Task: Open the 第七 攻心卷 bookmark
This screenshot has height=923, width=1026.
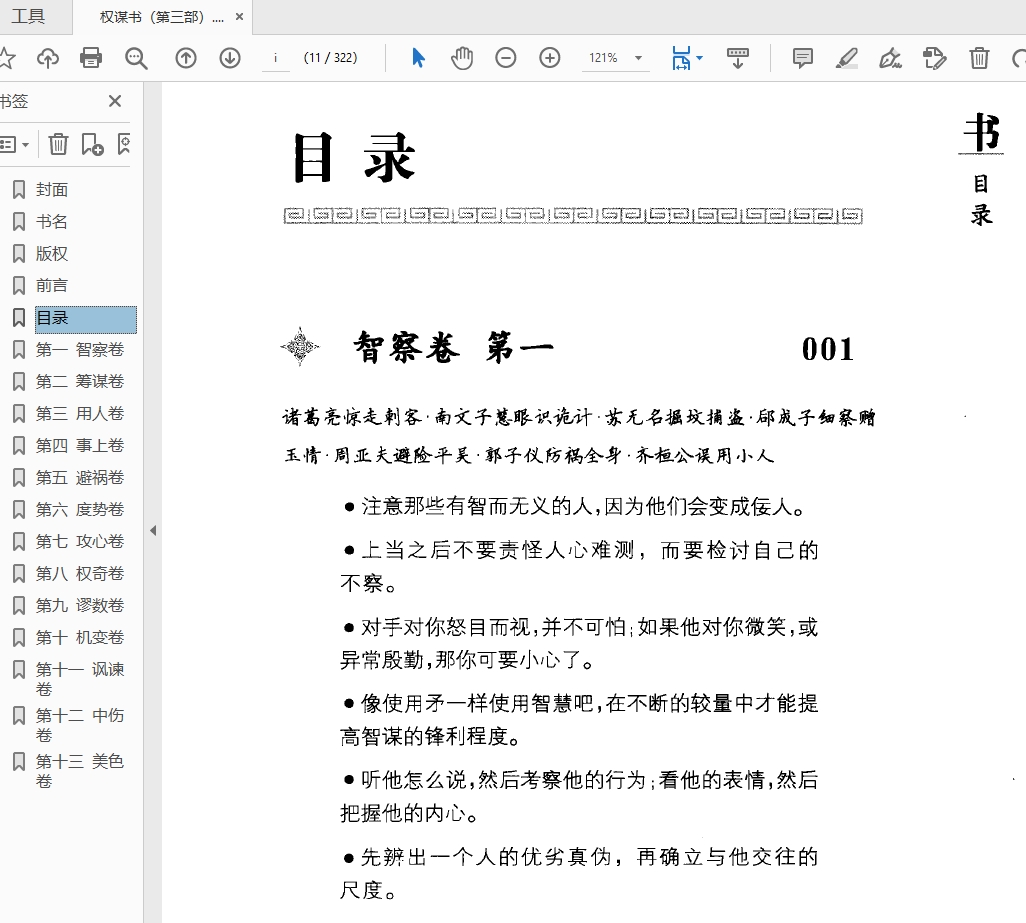Action: (x=80, y=541)
